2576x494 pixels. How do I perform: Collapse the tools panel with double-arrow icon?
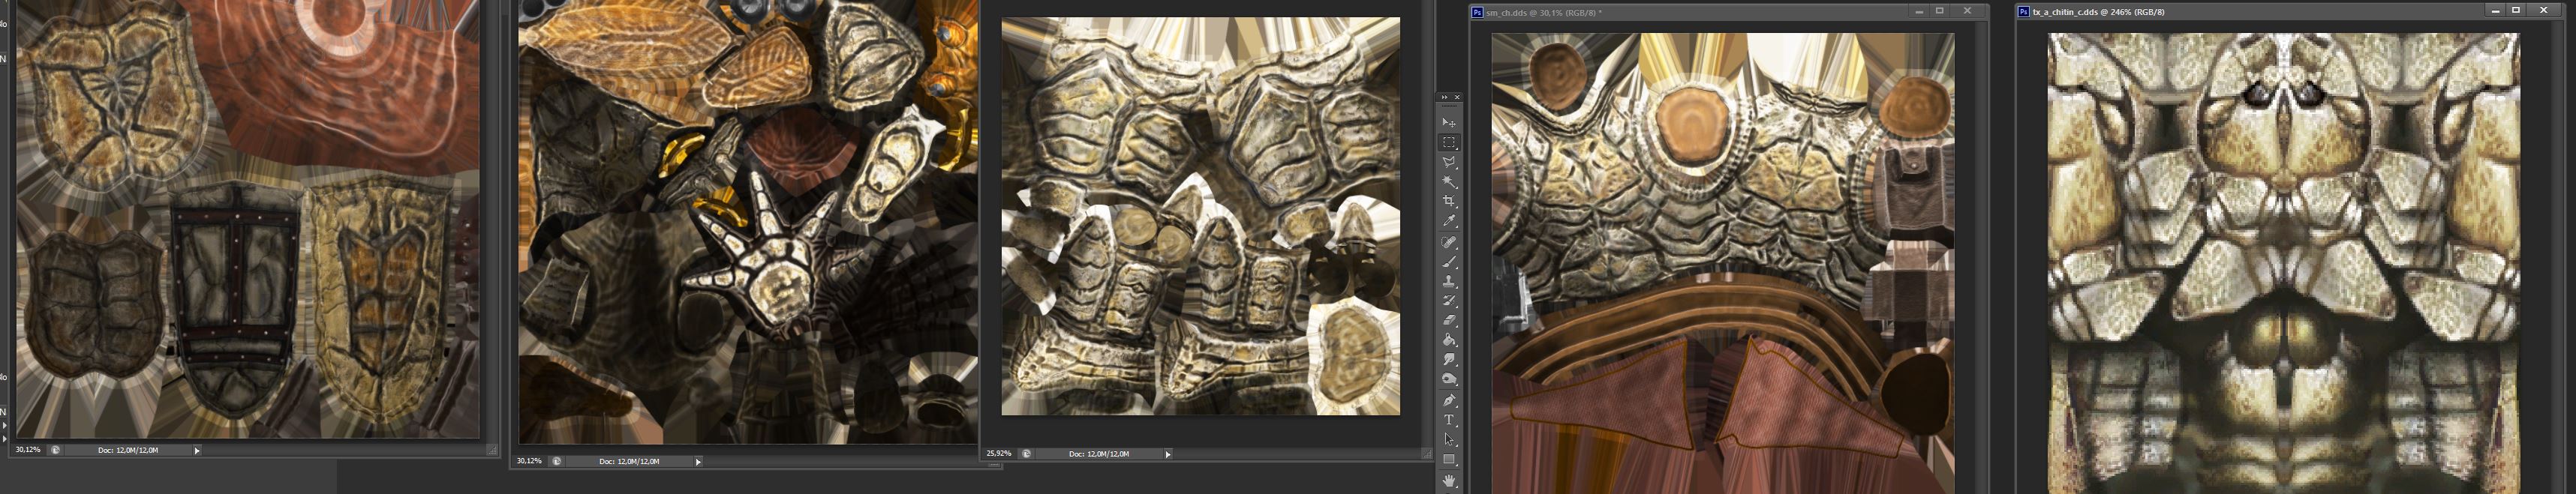click(x=1444, y=97)
